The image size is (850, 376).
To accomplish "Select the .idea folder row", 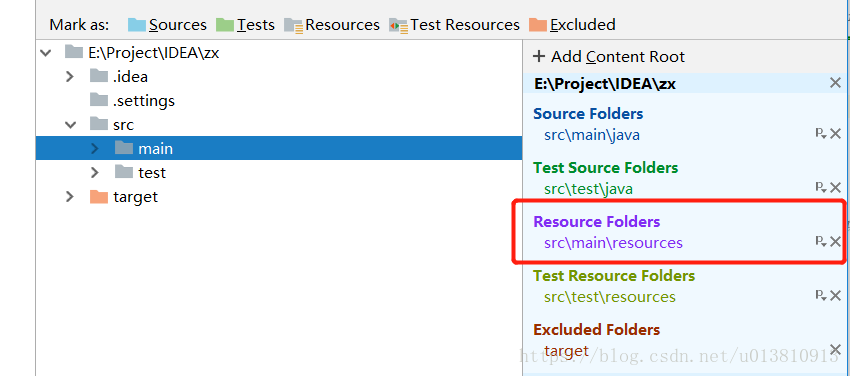I will 279,77.
